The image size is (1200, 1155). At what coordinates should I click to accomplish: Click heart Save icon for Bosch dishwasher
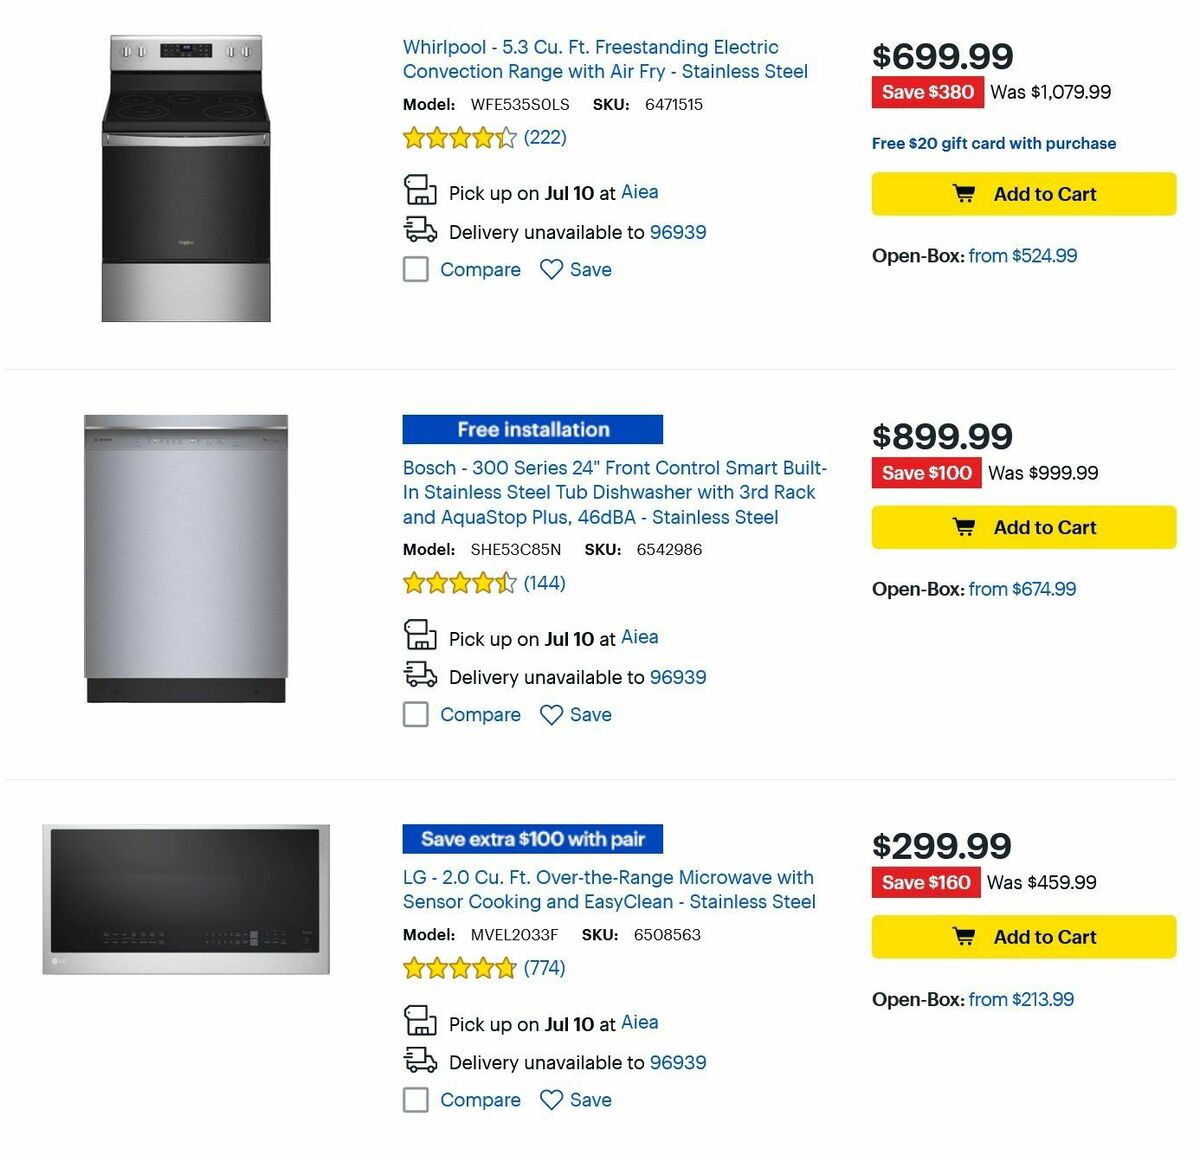[x=551, y=714]
